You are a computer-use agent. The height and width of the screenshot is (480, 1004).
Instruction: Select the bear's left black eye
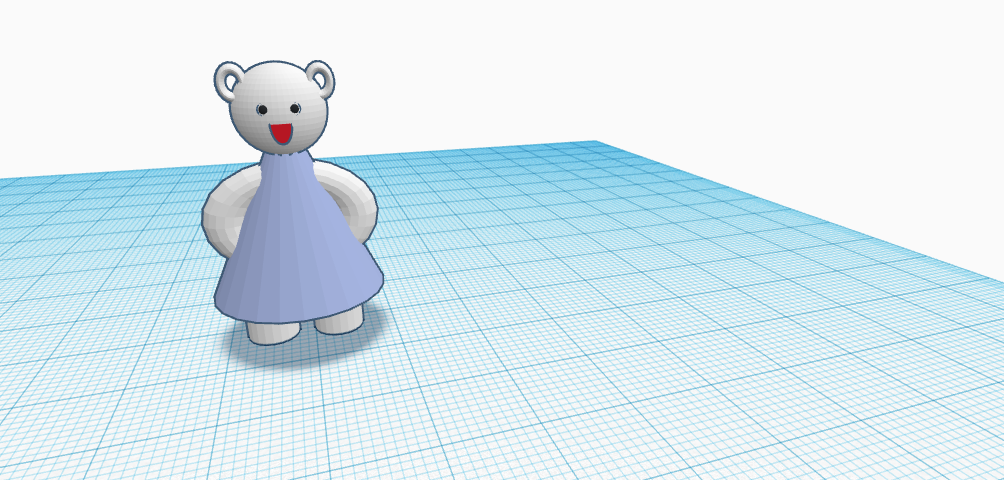click(x=262, y=109)
